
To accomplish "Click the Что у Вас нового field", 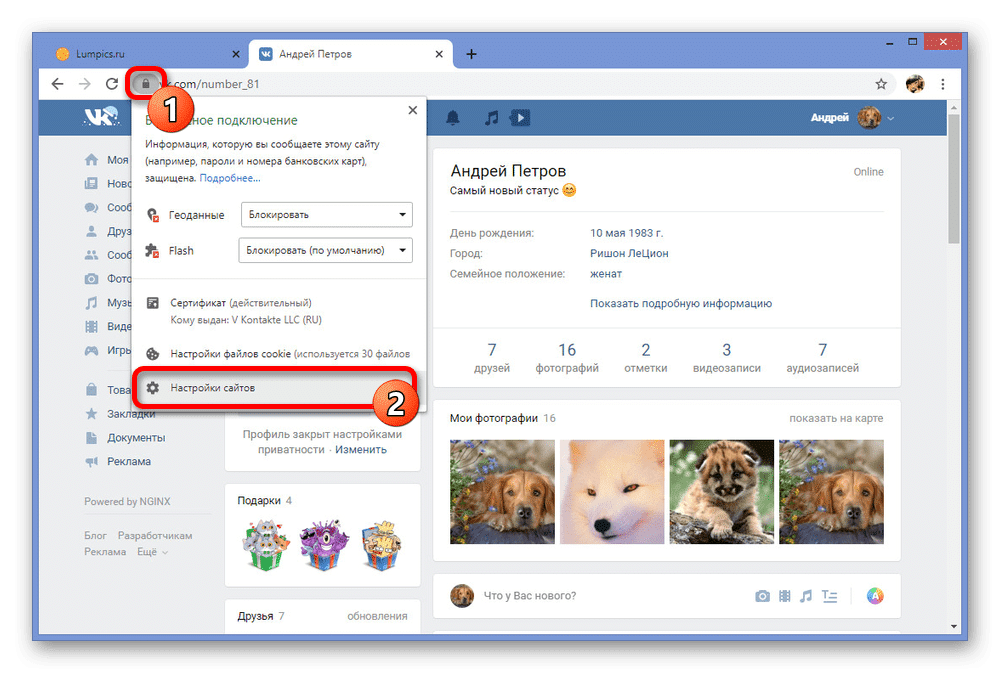I will coord(600,596).
